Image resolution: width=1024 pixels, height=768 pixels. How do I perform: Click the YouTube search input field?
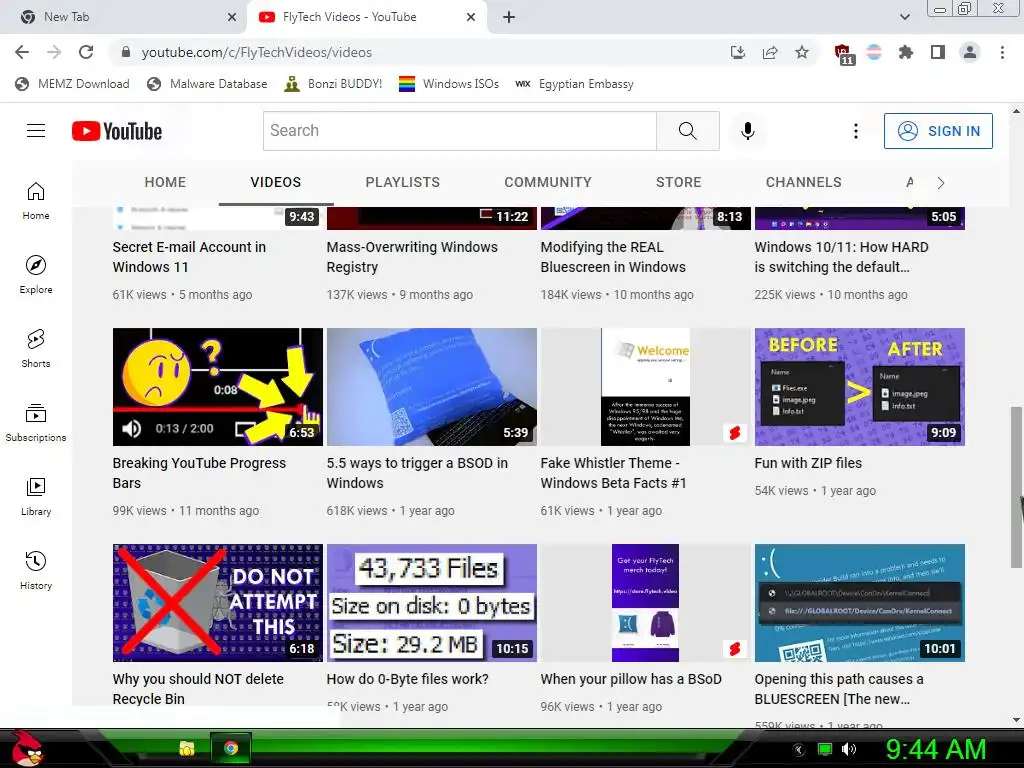click(460, 131)
